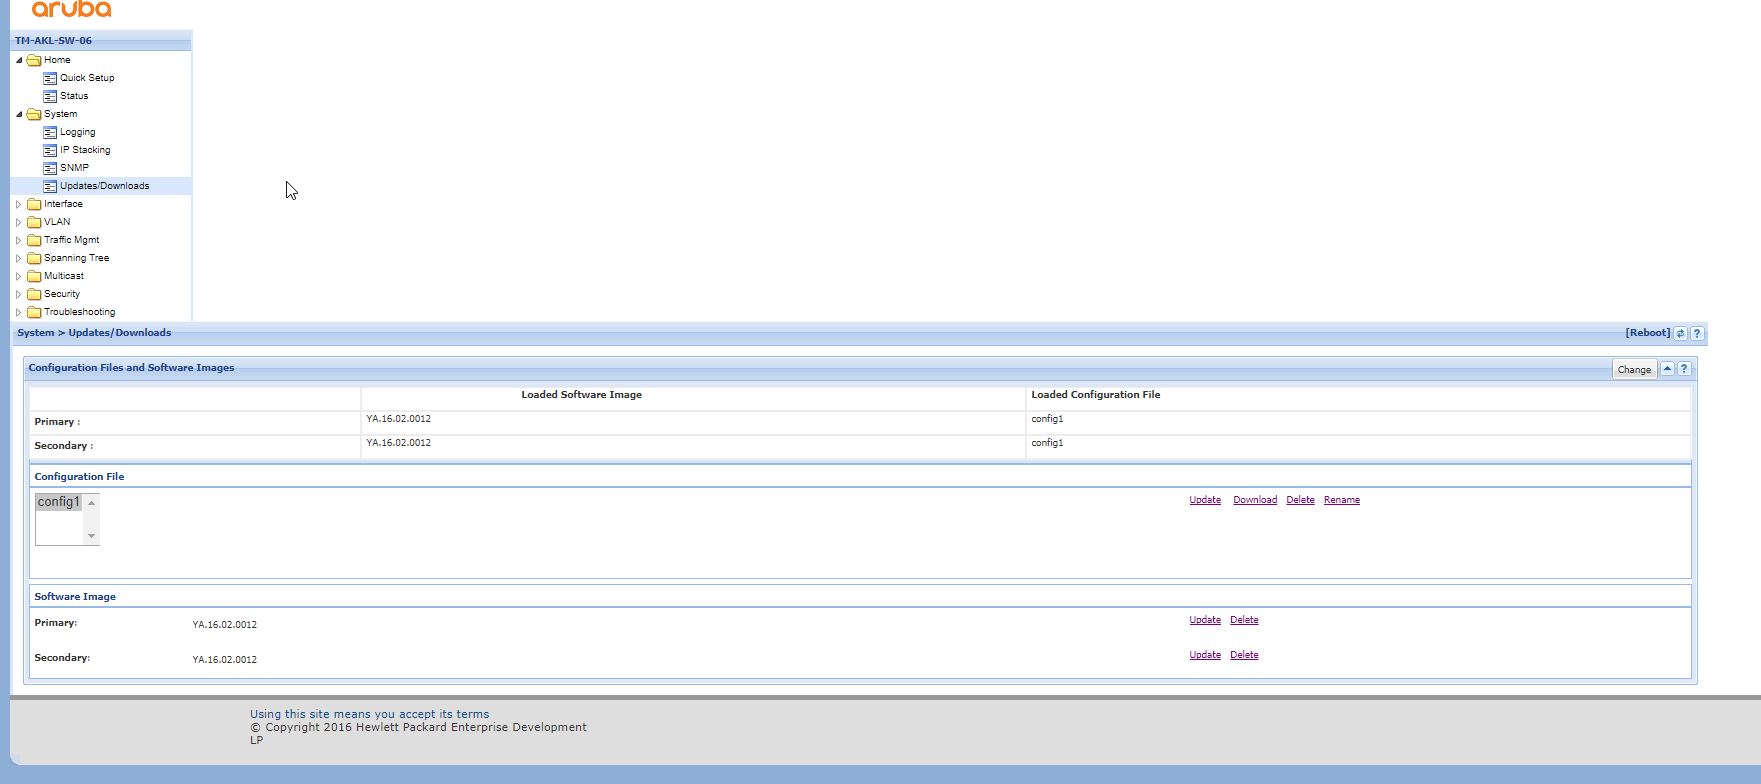
Task: Collapse the Configuration Files and Software Images panel
Action: (1667, 369)
